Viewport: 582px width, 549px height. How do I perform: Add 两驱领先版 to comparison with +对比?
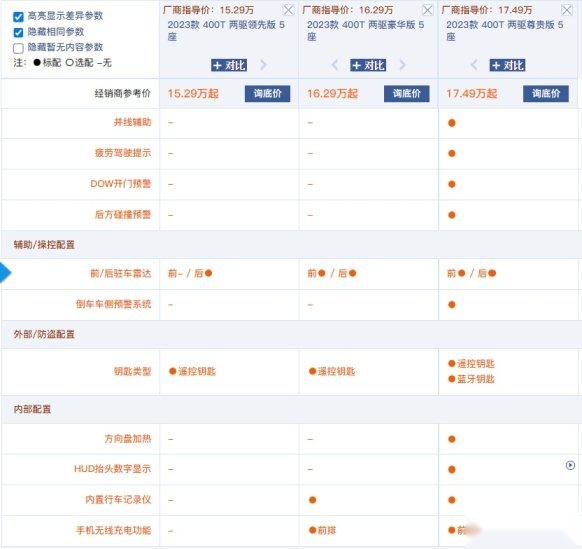[x=229, y=65]
